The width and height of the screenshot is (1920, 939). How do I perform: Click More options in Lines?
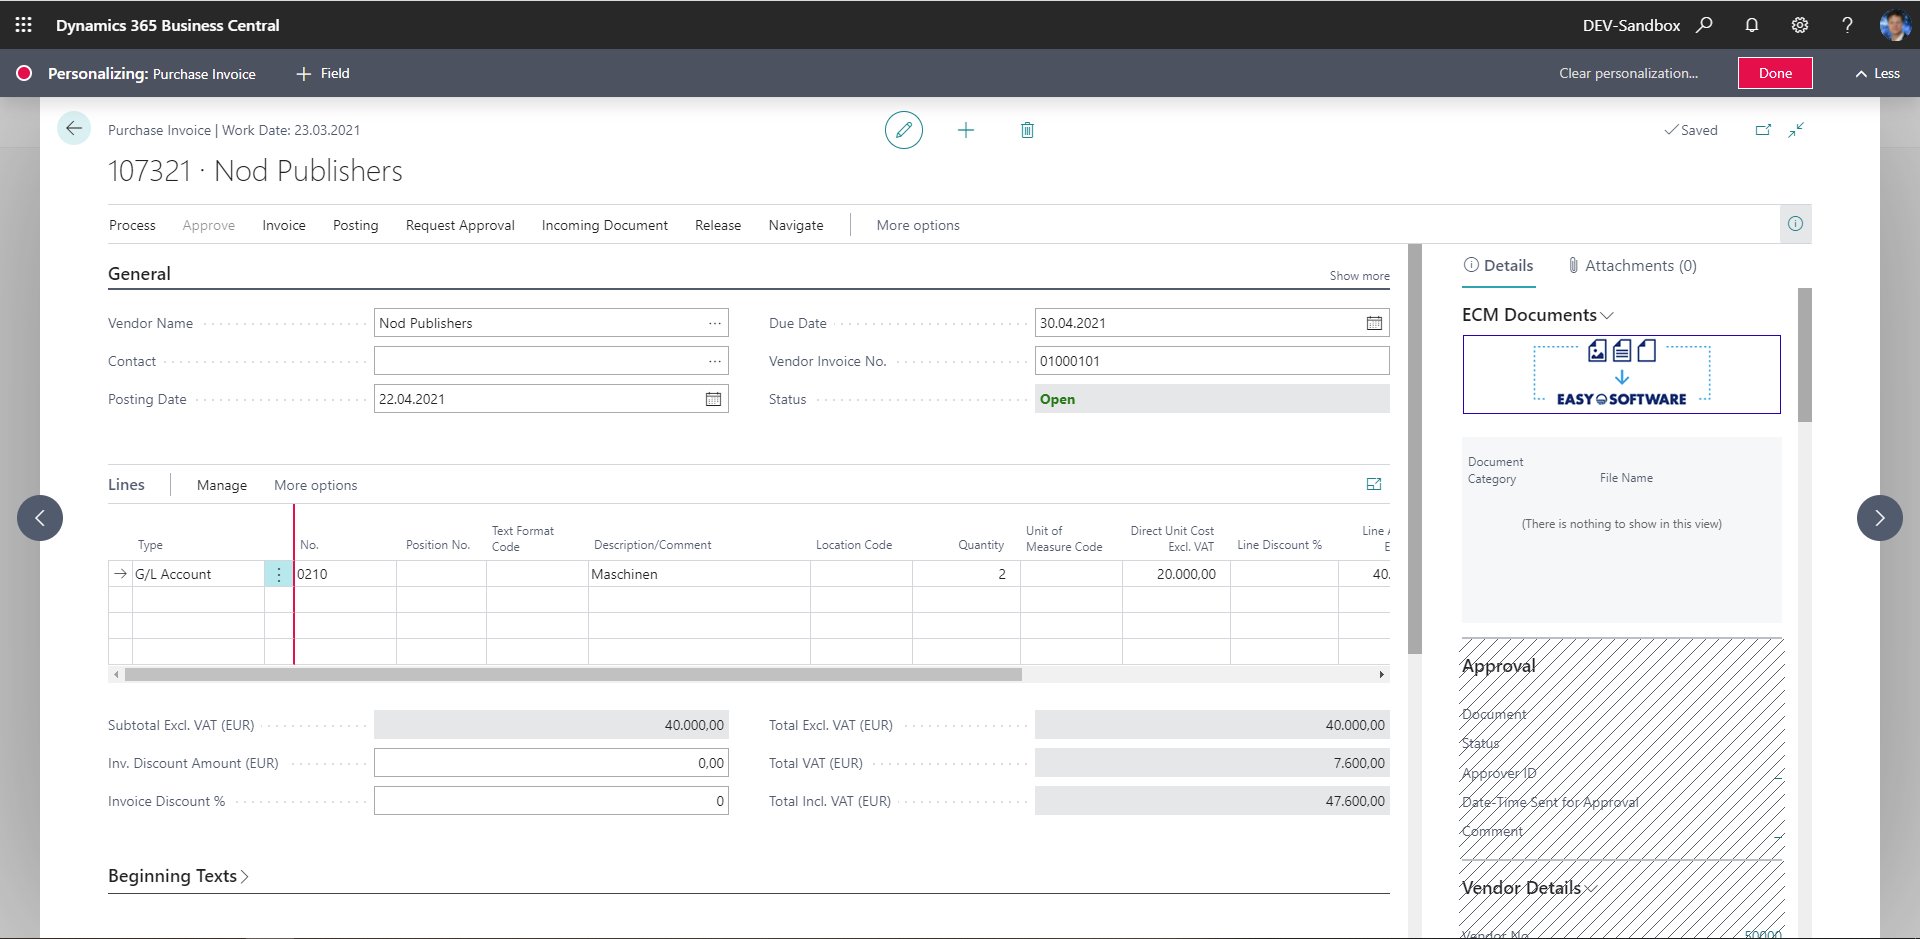[316, 485]
